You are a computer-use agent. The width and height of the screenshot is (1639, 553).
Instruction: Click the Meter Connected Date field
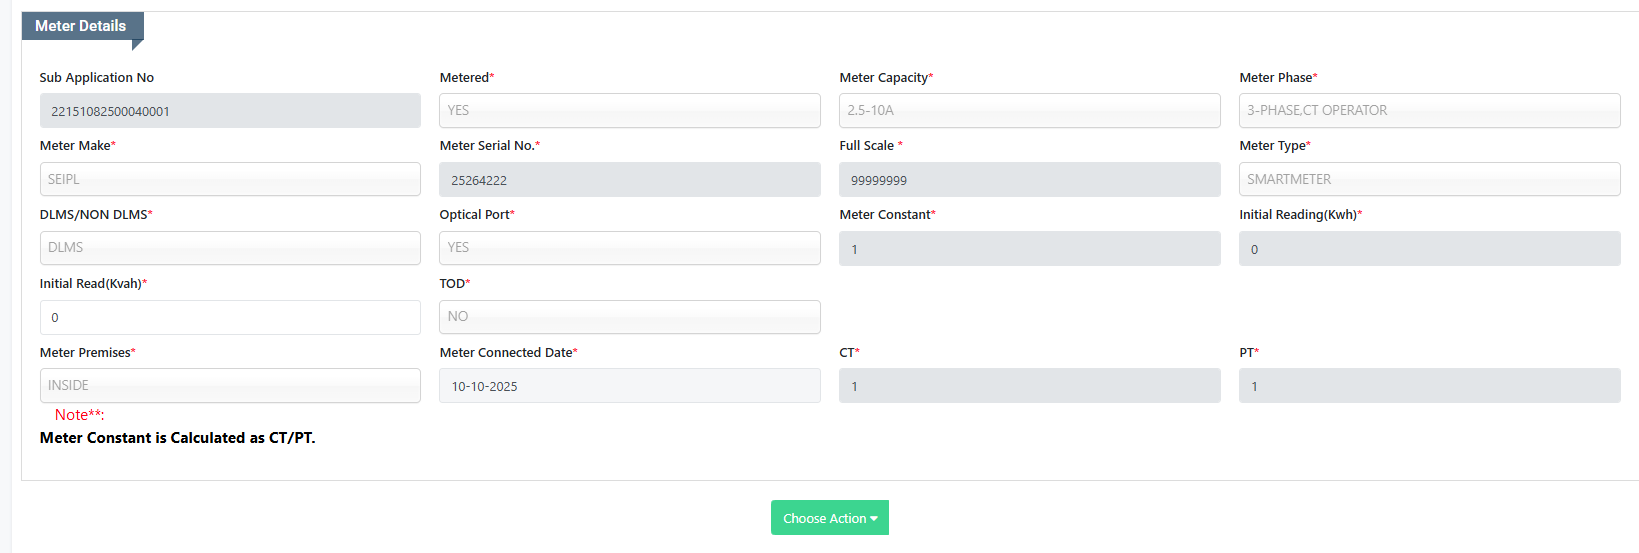pyautogui.click(x=629, y=386)
